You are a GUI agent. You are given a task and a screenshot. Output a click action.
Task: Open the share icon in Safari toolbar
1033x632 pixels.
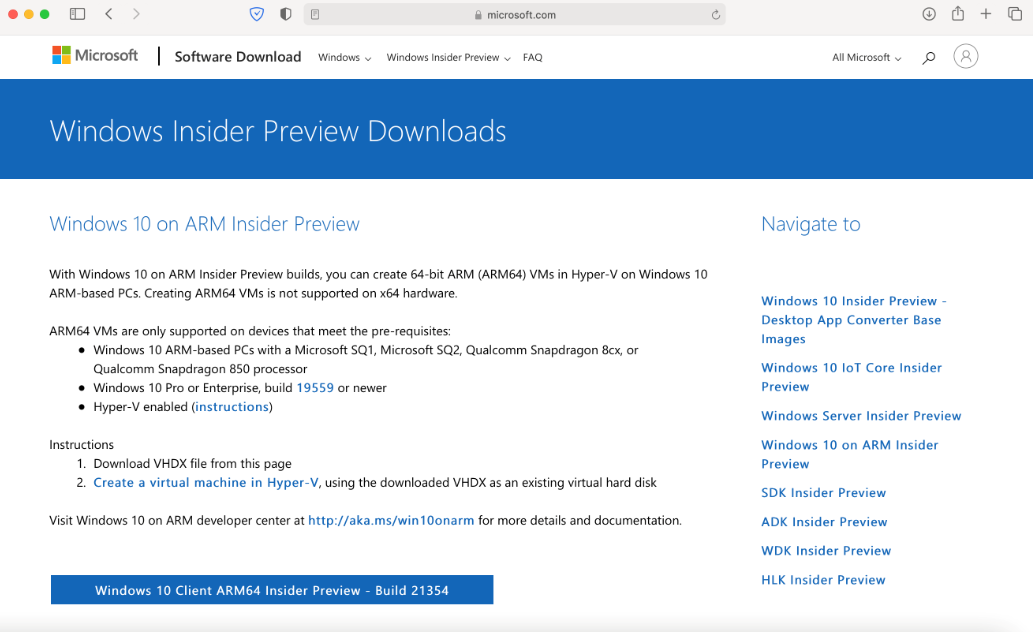pyautogui.click(x=958, y=13)
